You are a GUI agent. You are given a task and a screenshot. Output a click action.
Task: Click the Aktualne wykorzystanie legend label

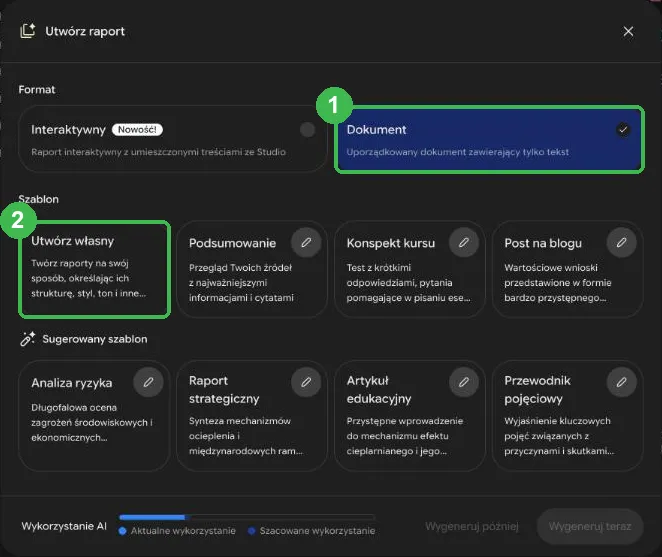[x=183, y=531]
